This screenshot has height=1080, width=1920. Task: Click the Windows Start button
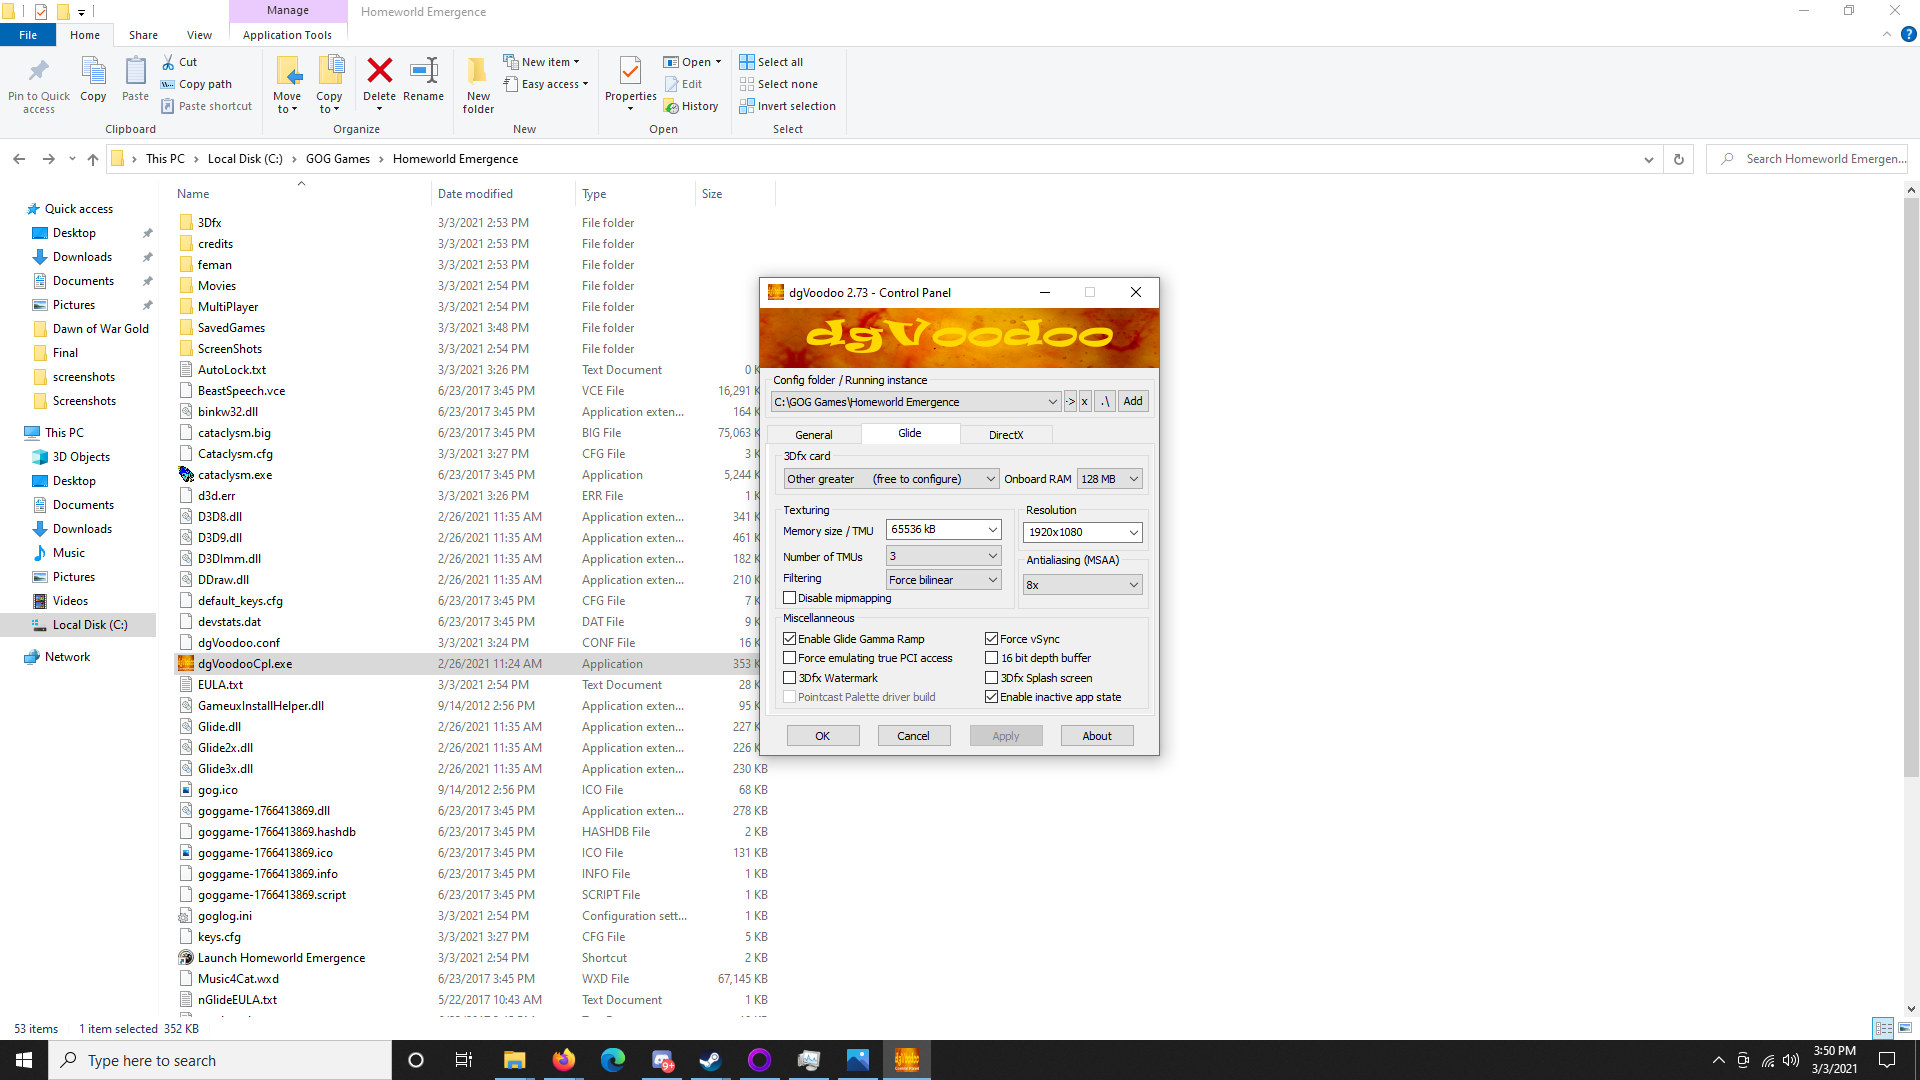24,1060
